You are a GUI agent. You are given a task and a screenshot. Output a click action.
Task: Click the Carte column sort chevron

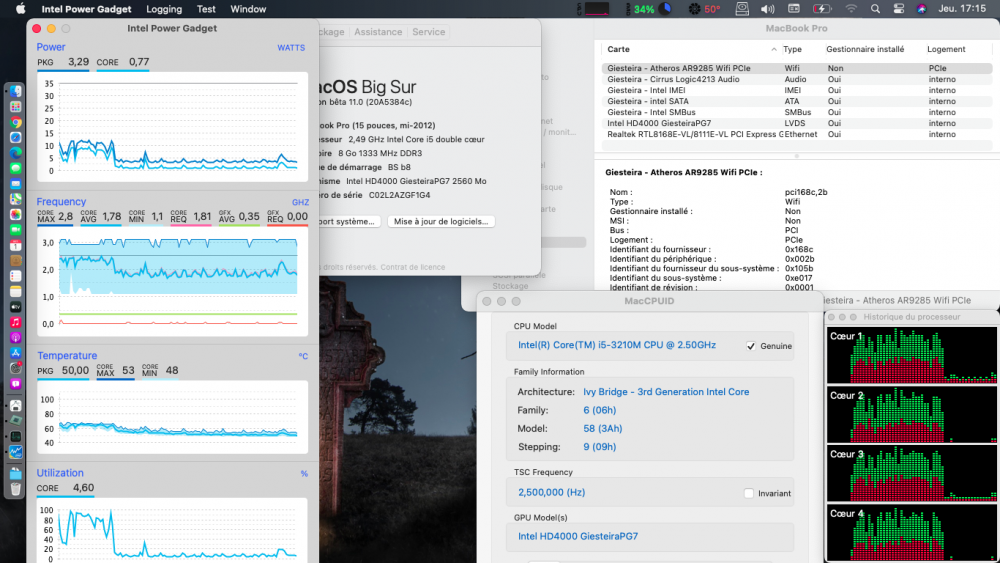[774, 49]
